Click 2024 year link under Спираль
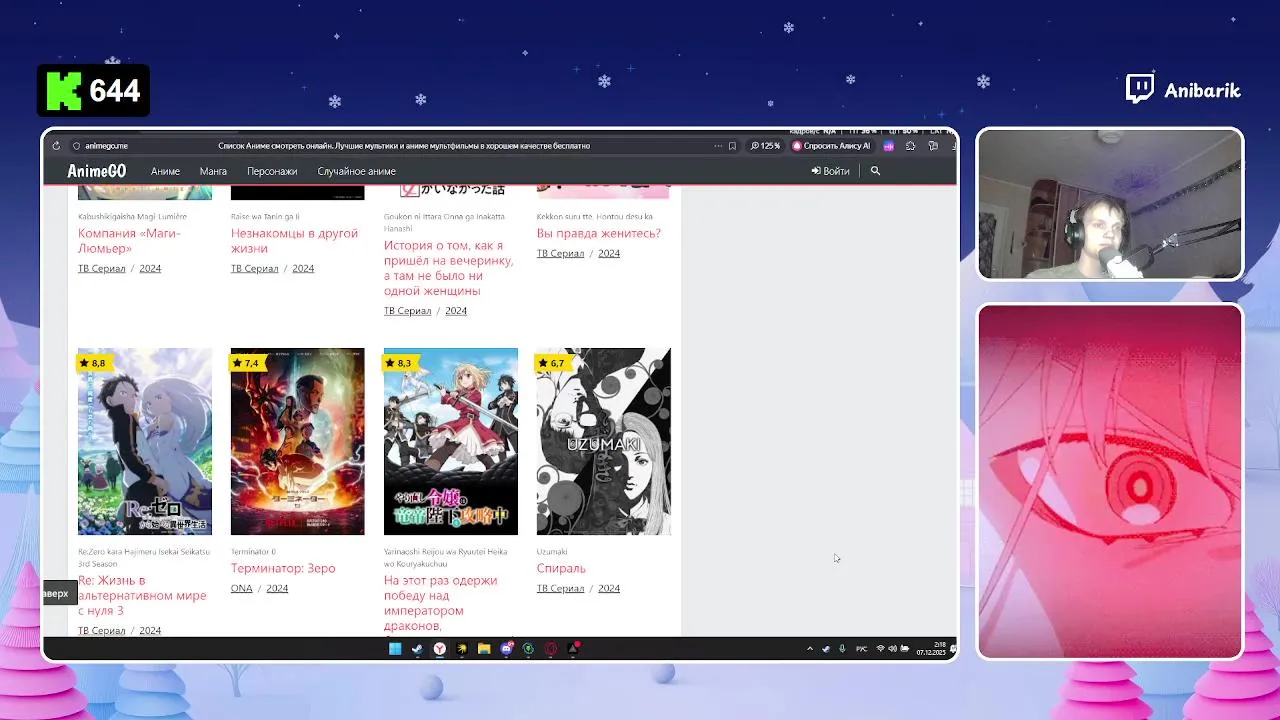The image size is (1280, 720). pos(609,588)
